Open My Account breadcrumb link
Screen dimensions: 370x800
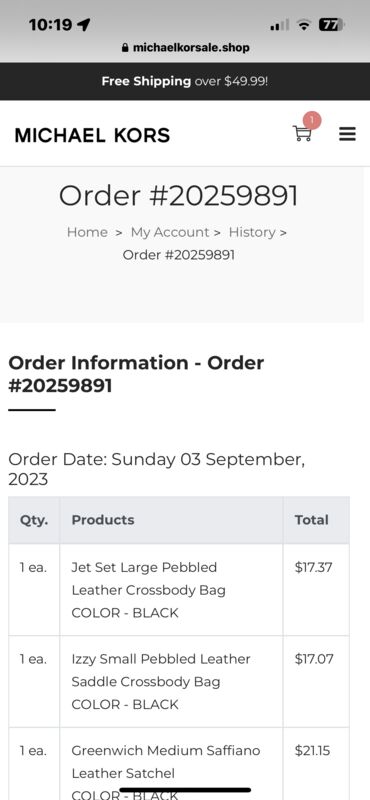(x=170, y=232)
